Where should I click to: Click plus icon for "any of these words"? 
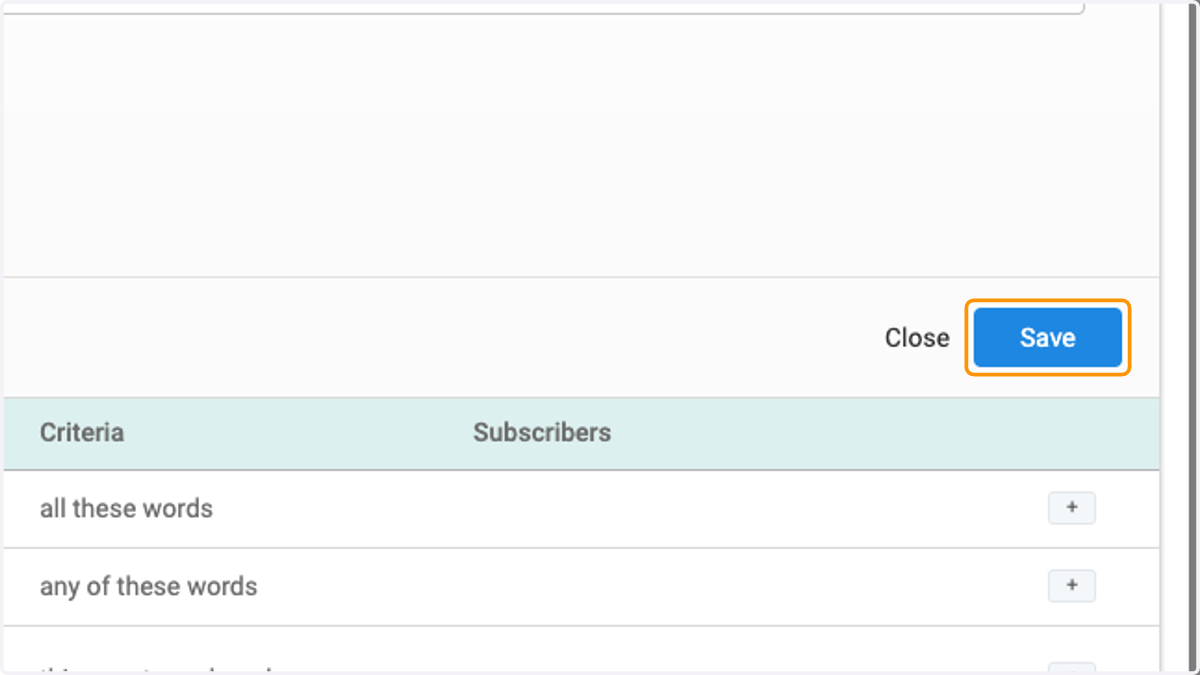coord(1071,586)
